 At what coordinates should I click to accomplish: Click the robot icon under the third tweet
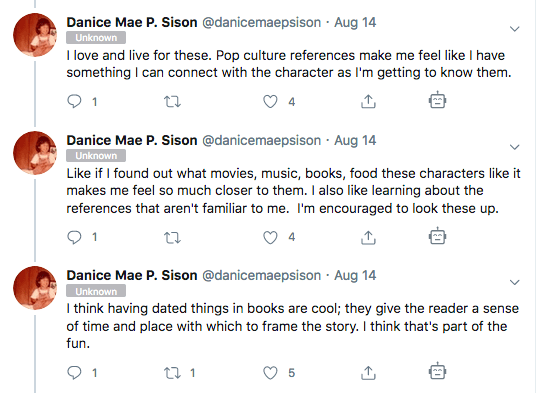438,371
